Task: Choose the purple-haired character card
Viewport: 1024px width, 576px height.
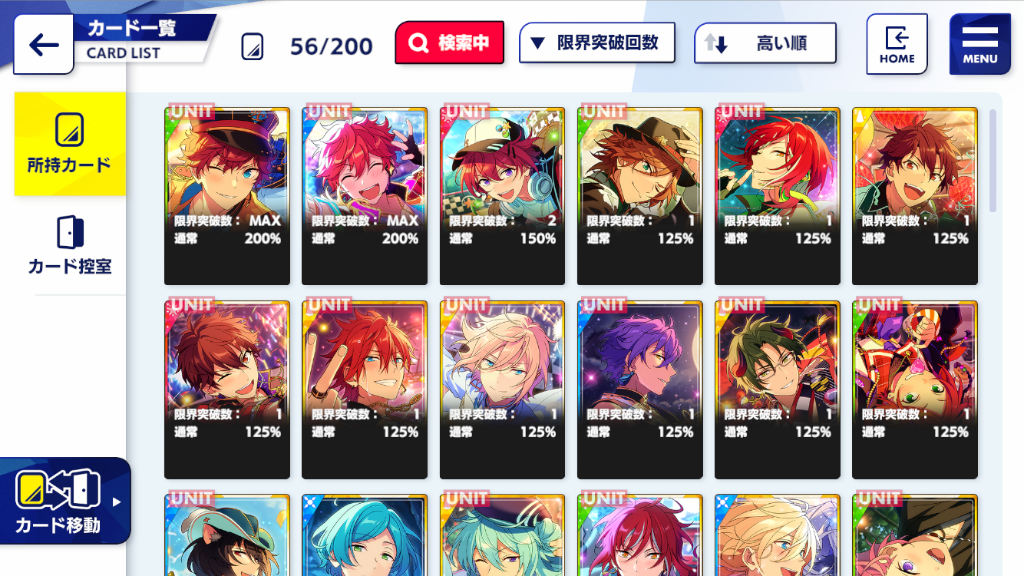Action: pyautogui.click(x=639, y=389)
